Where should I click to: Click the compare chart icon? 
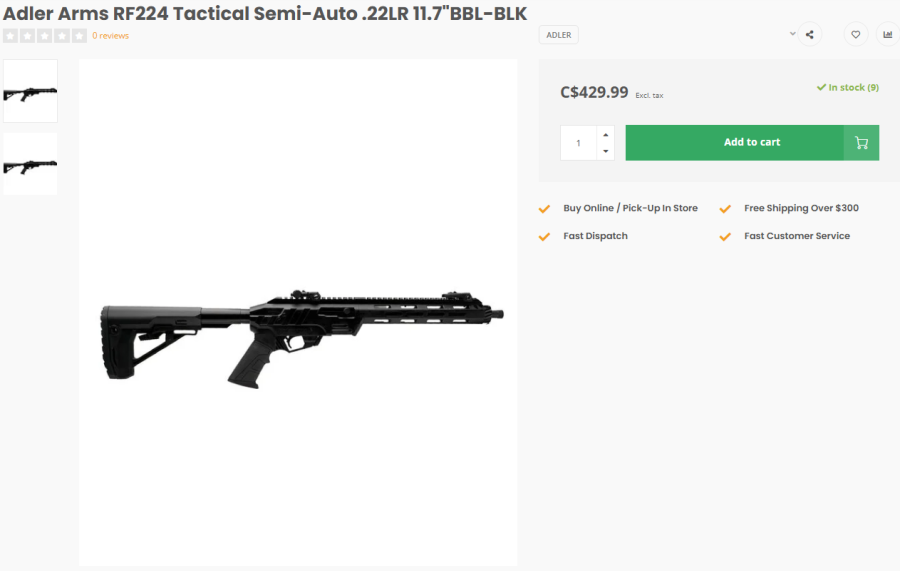[x=887, y=34]
